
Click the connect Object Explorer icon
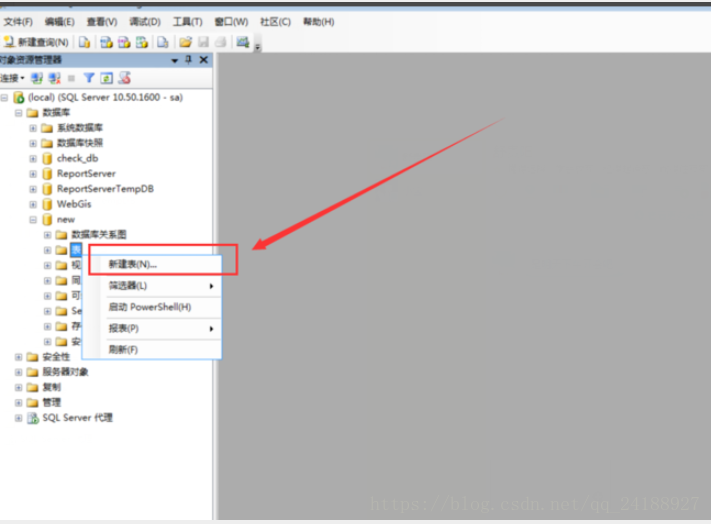[37, 78]
